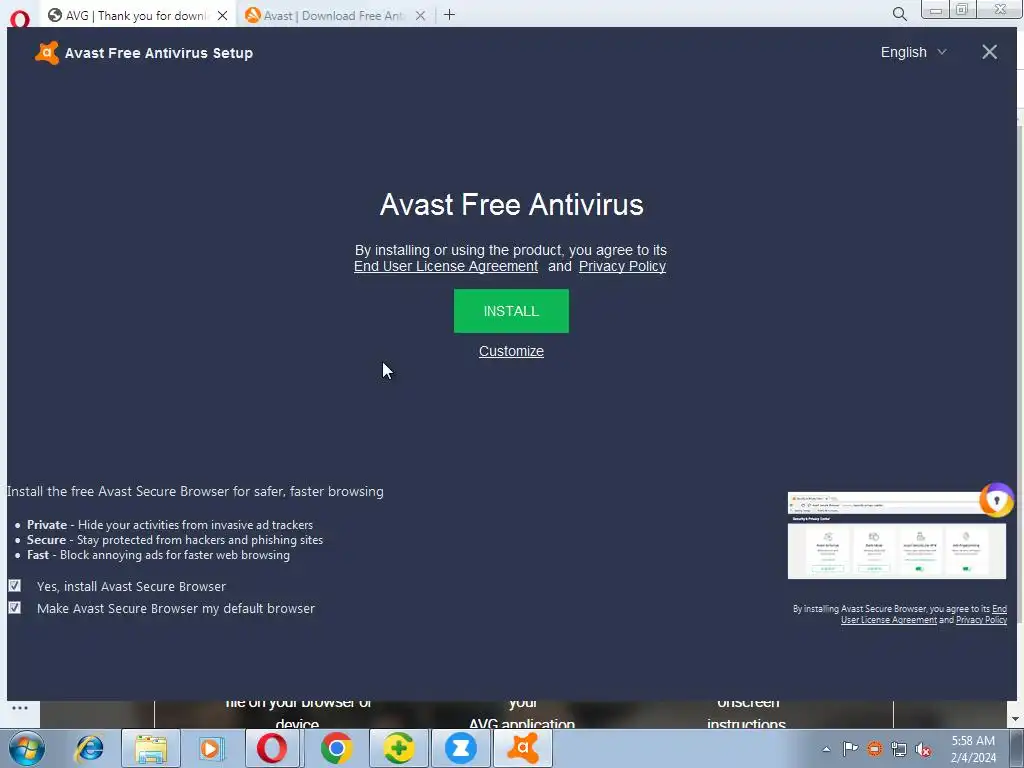Click the Avast Secure Browser preview thumbnail
Image resolution: width=1024 pixels, height=768 pixels.
[x=897, y=536]
